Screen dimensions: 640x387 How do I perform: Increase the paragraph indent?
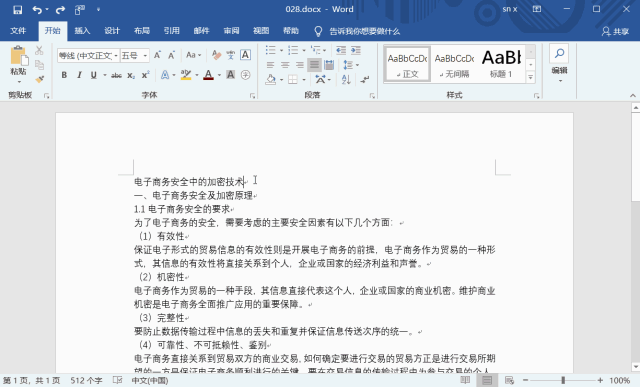[x=356, y=50]
